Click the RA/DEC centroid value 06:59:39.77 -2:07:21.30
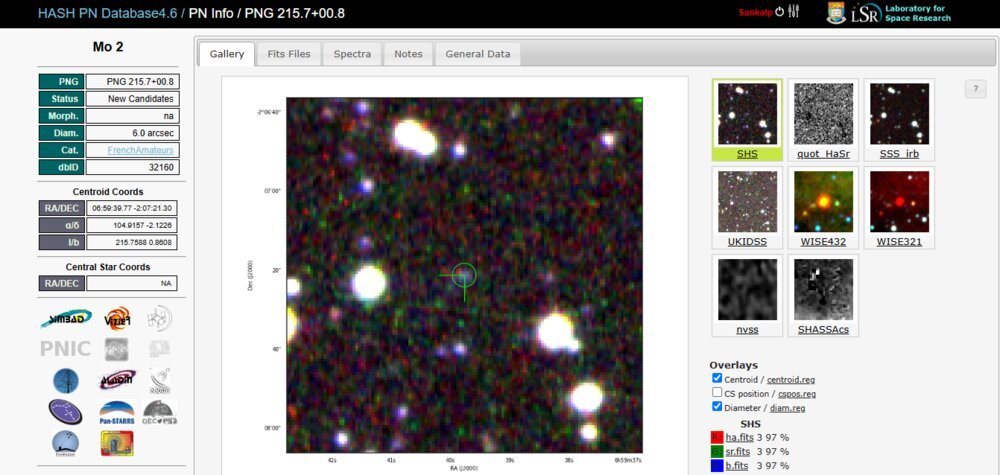 pos(132,208)
